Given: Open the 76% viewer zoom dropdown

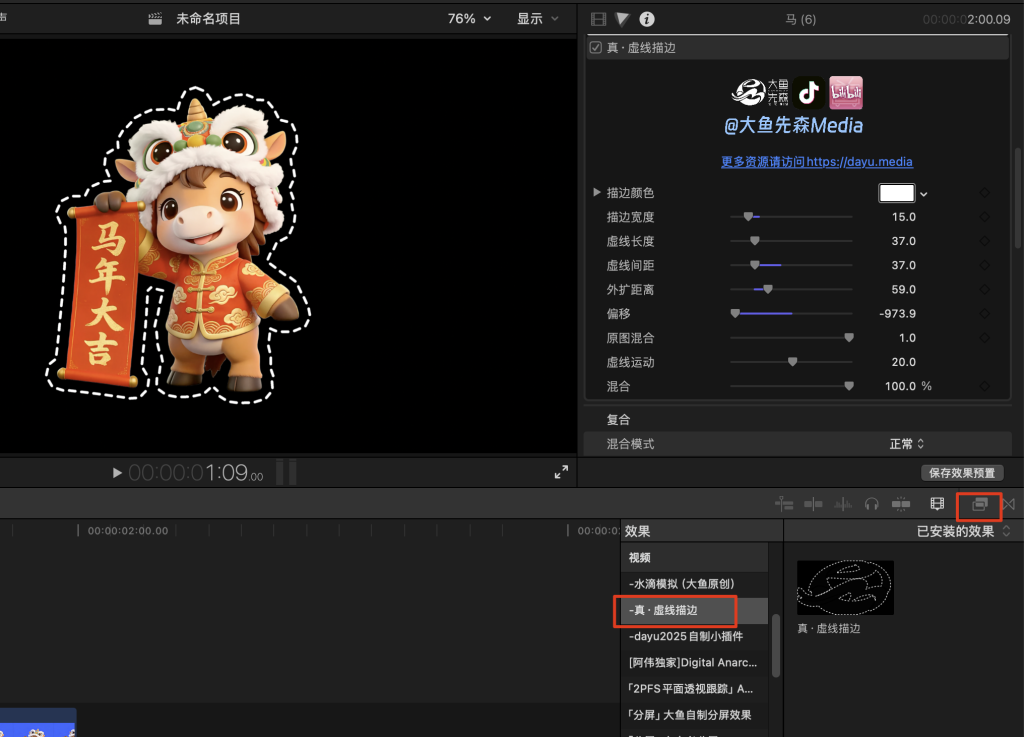Looking at the screenshot, I should click(469, 19).
